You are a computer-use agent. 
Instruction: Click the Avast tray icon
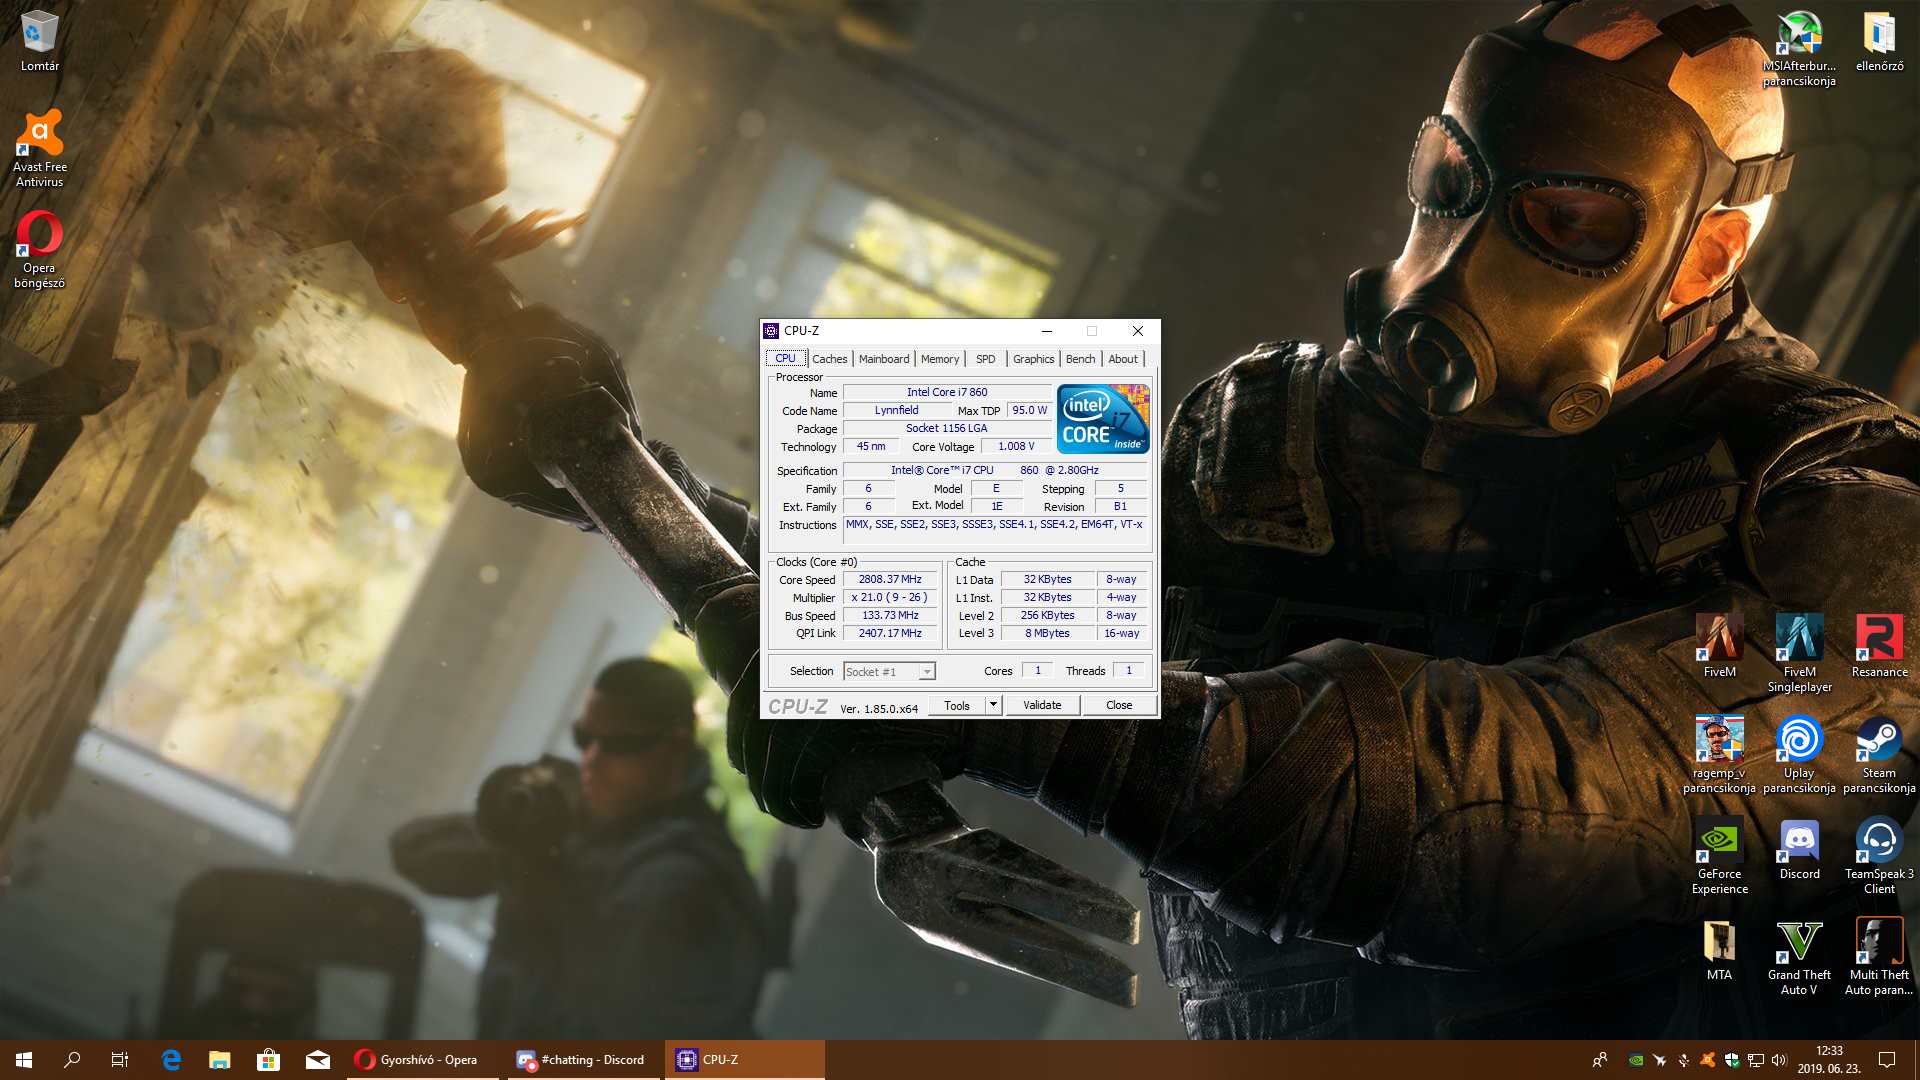1708,1060
